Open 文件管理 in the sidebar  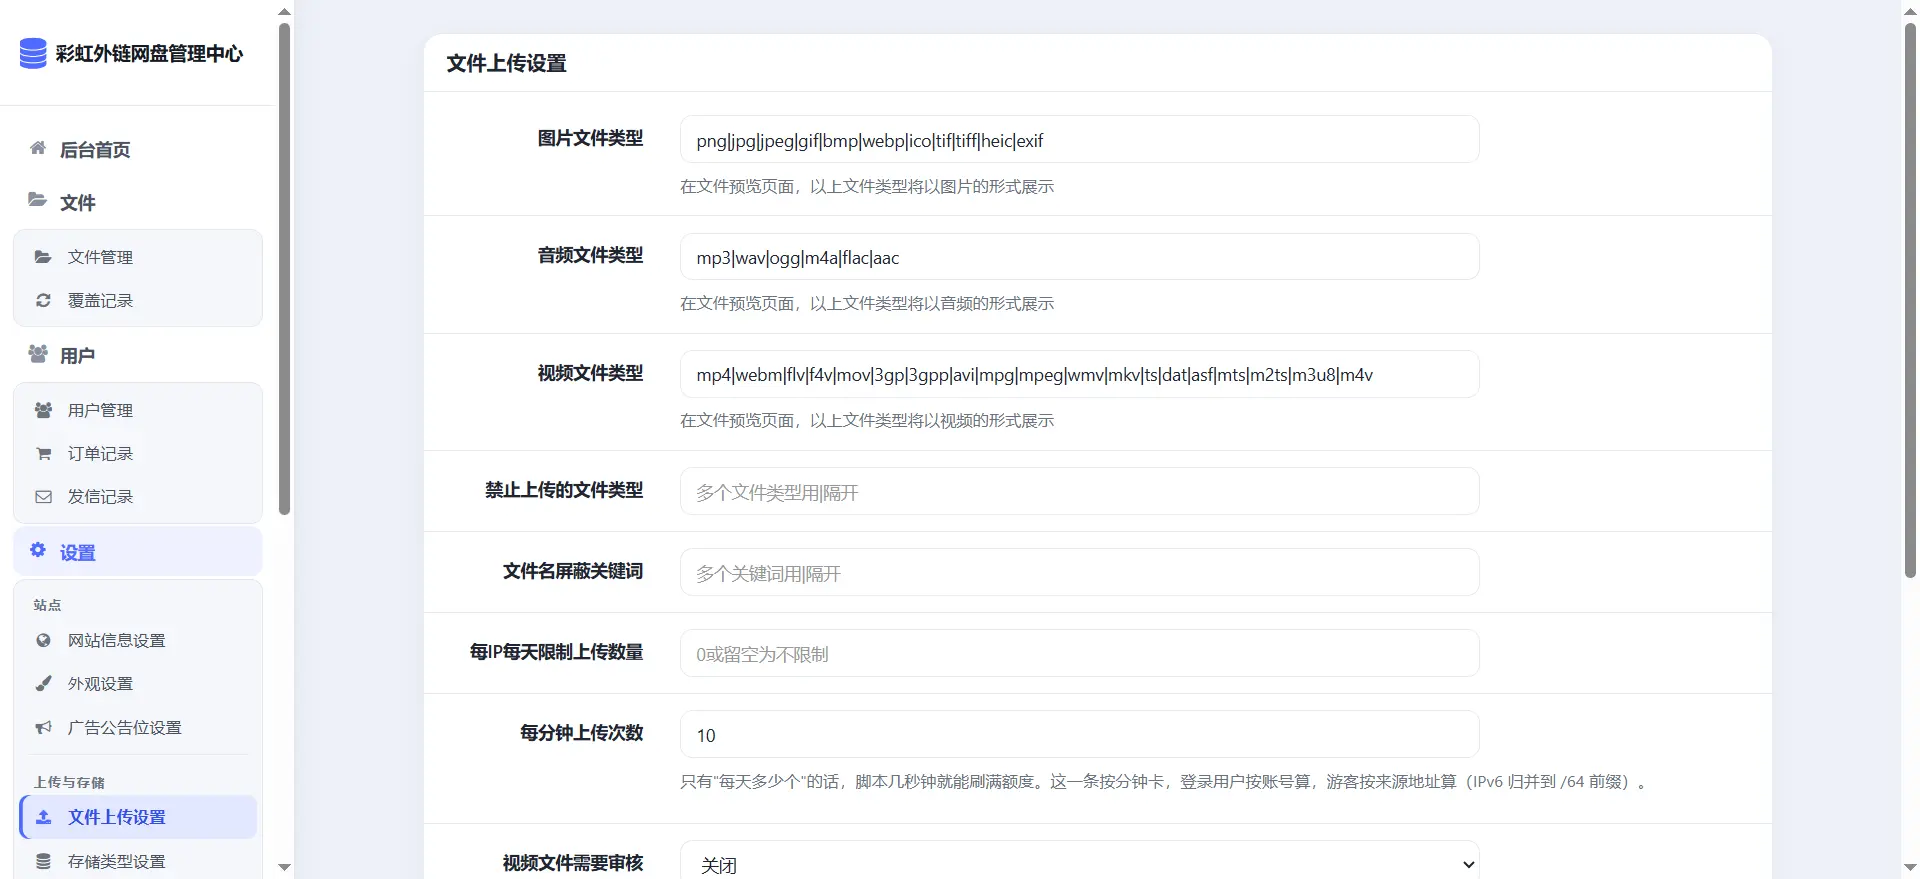(x=138, y=257)
